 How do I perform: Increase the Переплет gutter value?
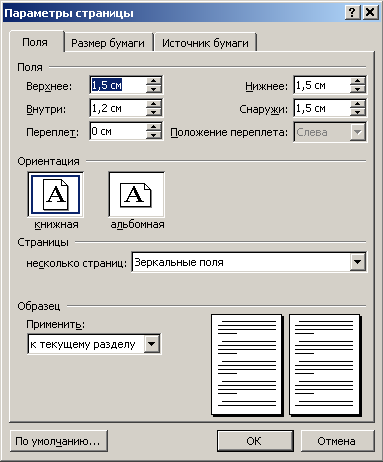click(154, 127)
